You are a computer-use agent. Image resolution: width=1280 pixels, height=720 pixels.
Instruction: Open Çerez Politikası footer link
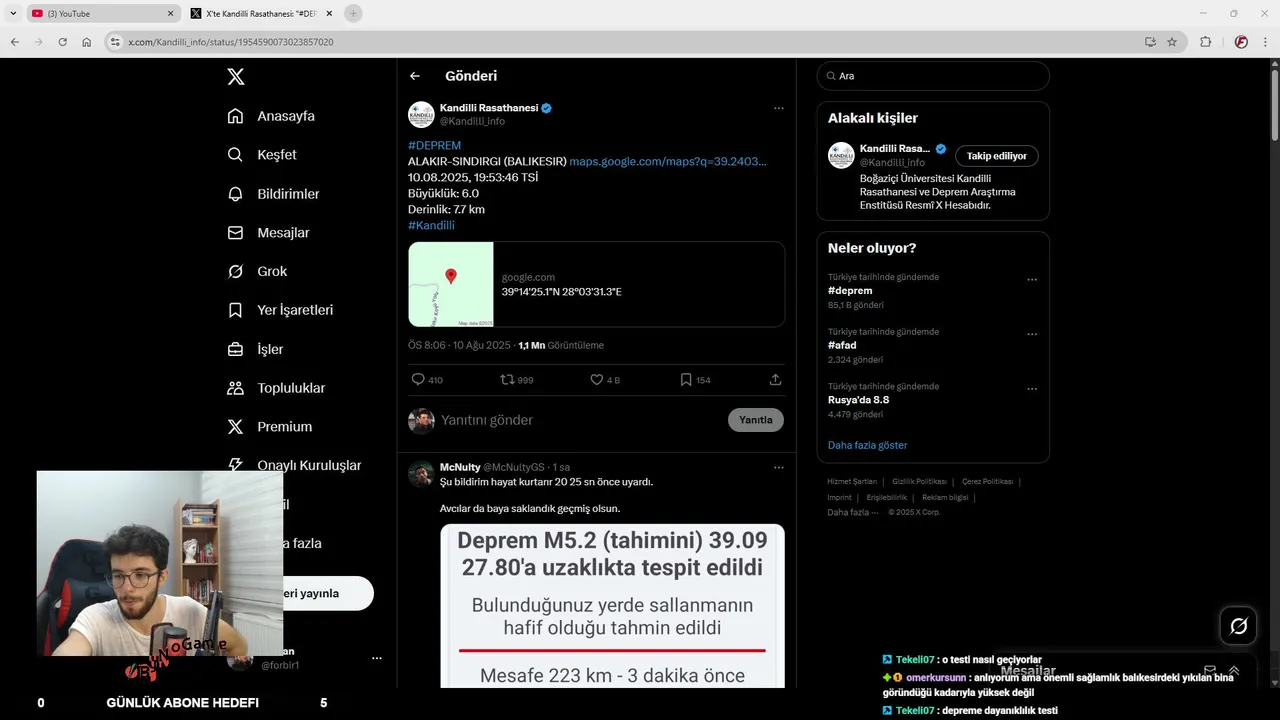987,482
